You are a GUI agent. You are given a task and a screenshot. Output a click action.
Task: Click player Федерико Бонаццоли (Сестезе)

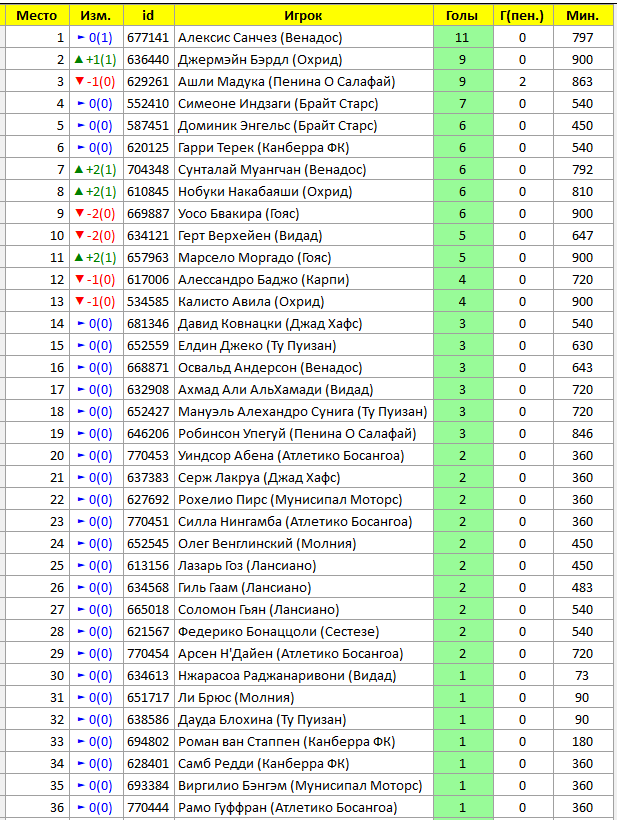point(279,631)
